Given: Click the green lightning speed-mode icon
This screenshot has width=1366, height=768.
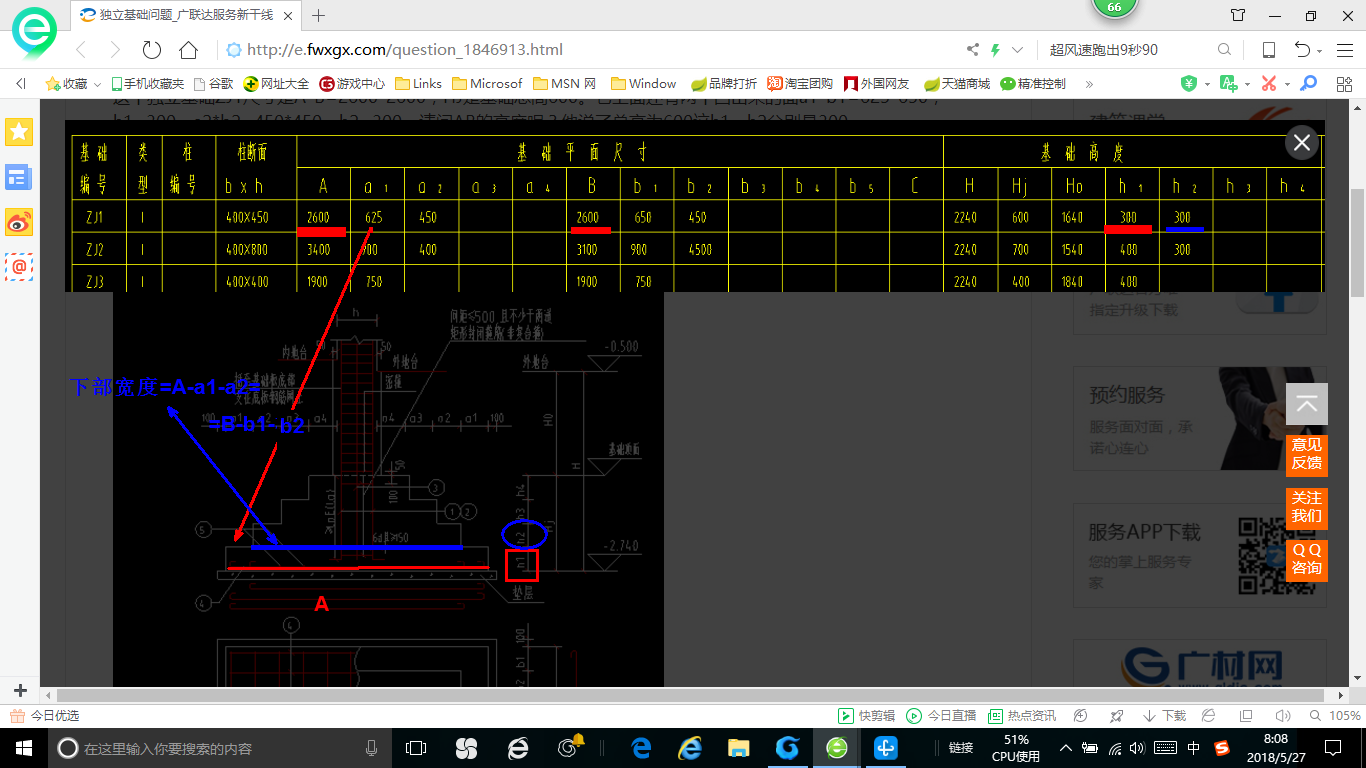Looking at the screenshot, I should 996,50.
